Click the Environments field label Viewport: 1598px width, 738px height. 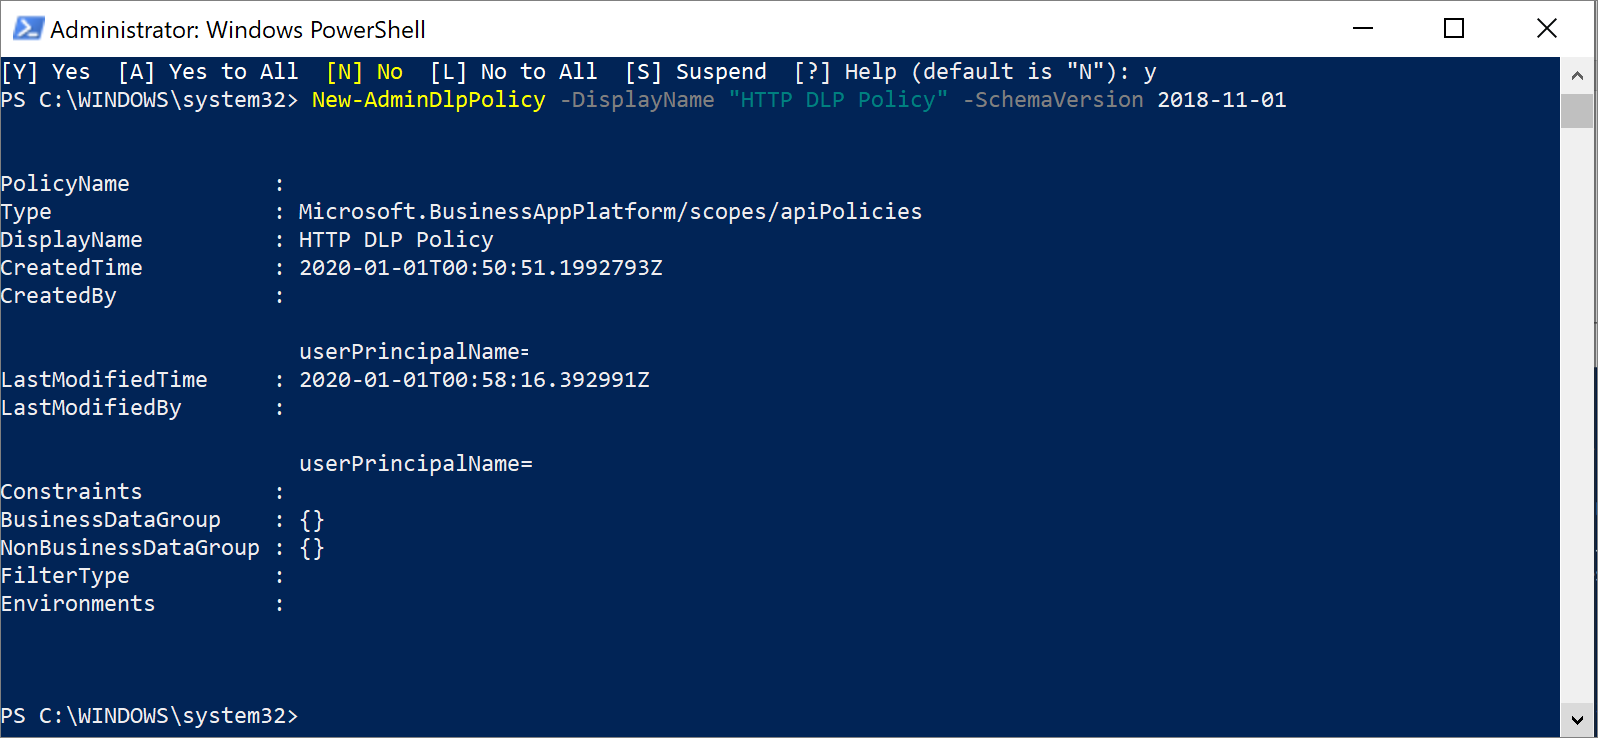click(x=77, y=603)
